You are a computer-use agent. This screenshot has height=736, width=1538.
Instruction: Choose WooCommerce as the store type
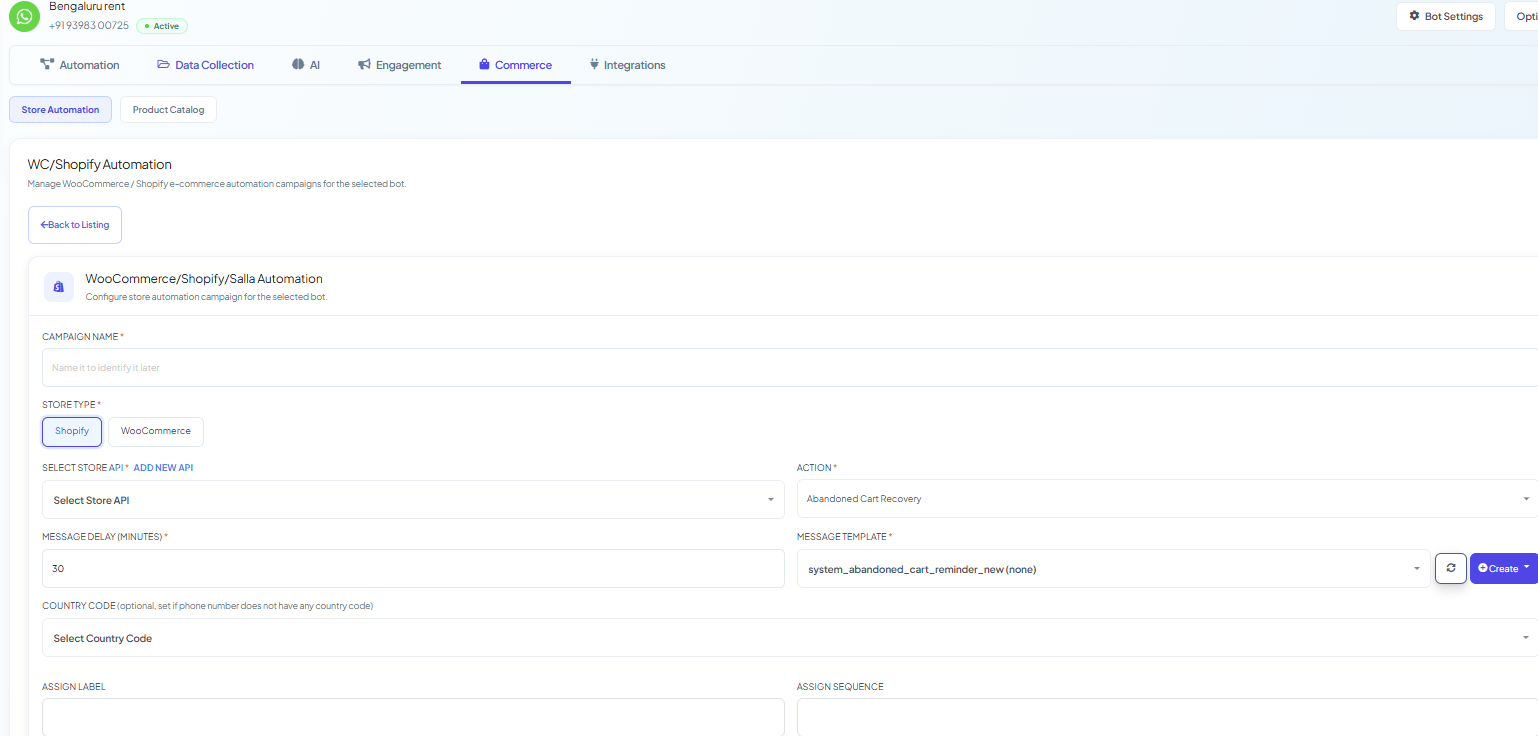click(156, 432)
